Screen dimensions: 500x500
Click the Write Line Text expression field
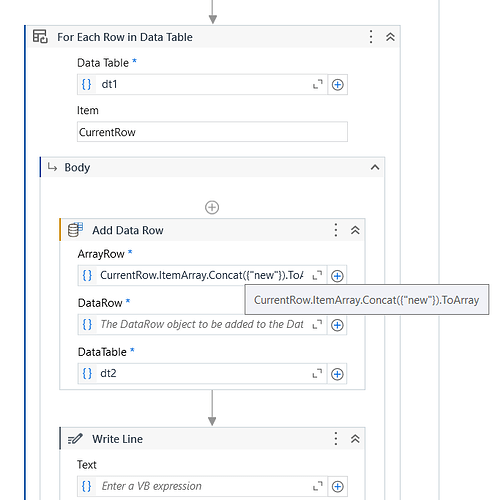pos(202,486)
